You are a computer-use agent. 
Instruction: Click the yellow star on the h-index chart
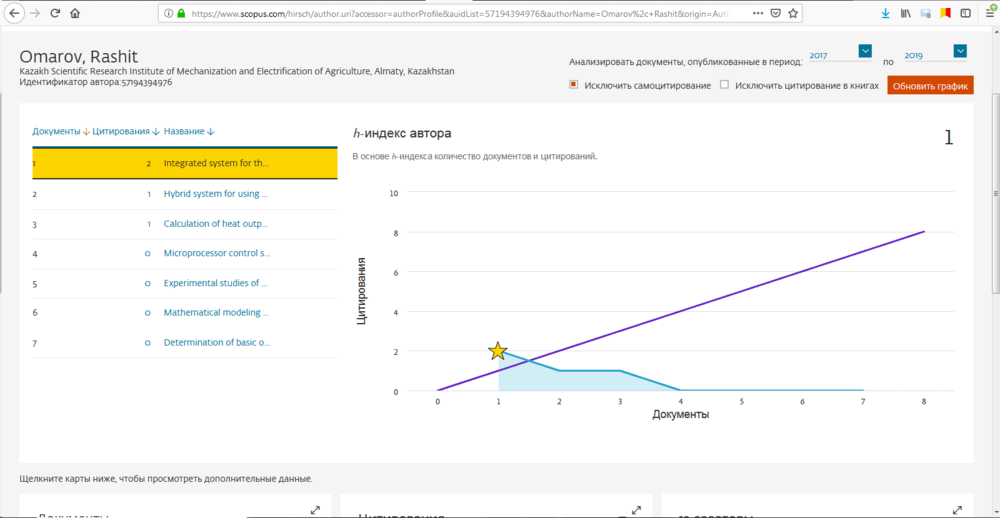point(498,351)
